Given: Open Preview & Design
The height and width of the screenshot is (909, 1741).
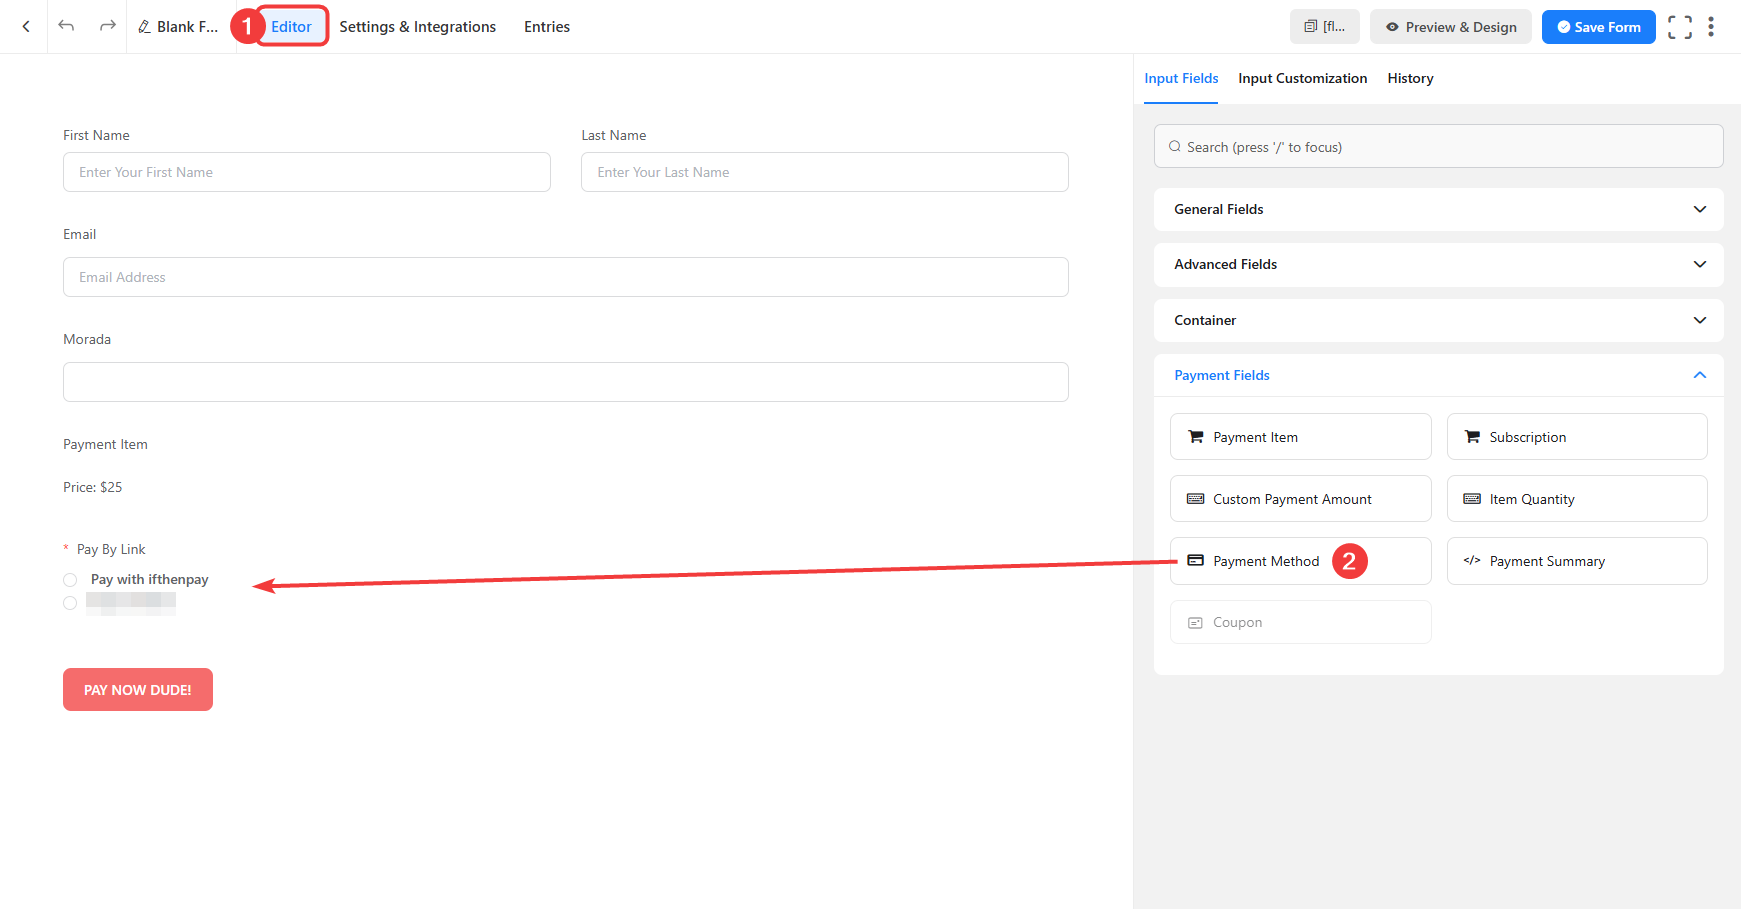Looking at the screenshot, I should [1450, 27].
